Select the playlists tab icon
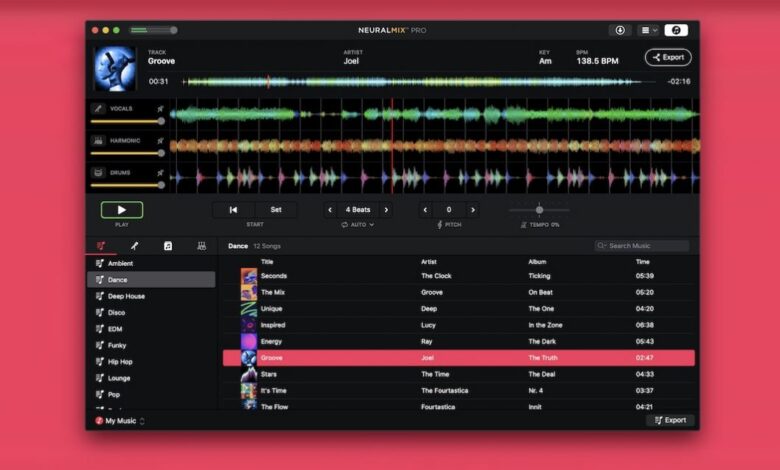780x470 pixels. [x=101, y=246]
